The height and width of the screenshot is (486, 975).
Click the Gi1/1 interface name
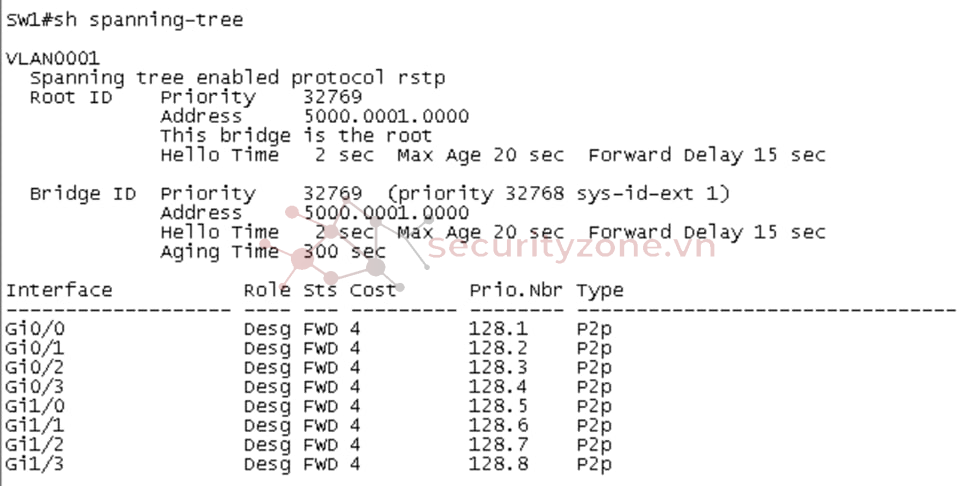coord(34,426)
